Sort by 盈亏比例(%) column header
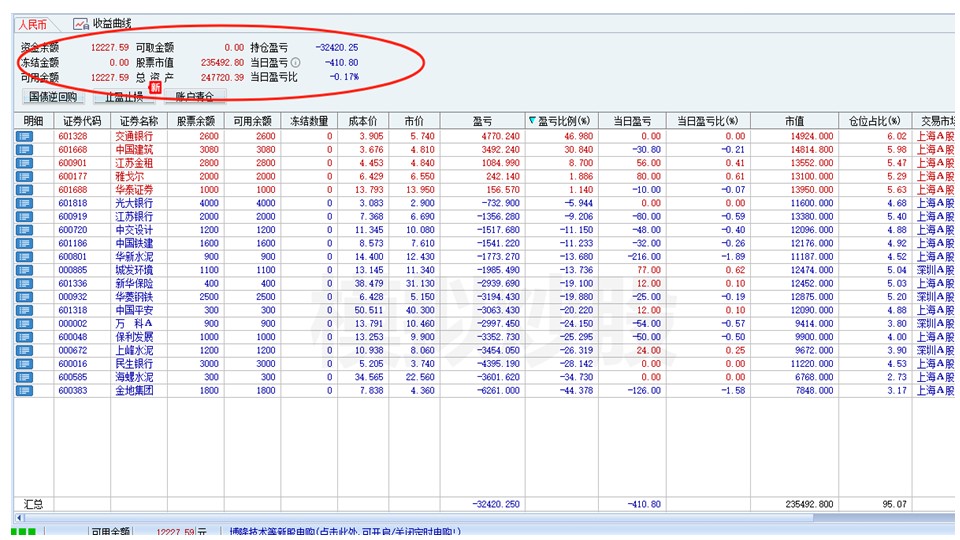This screenshot has width=960, height=540. coord(562,121)
